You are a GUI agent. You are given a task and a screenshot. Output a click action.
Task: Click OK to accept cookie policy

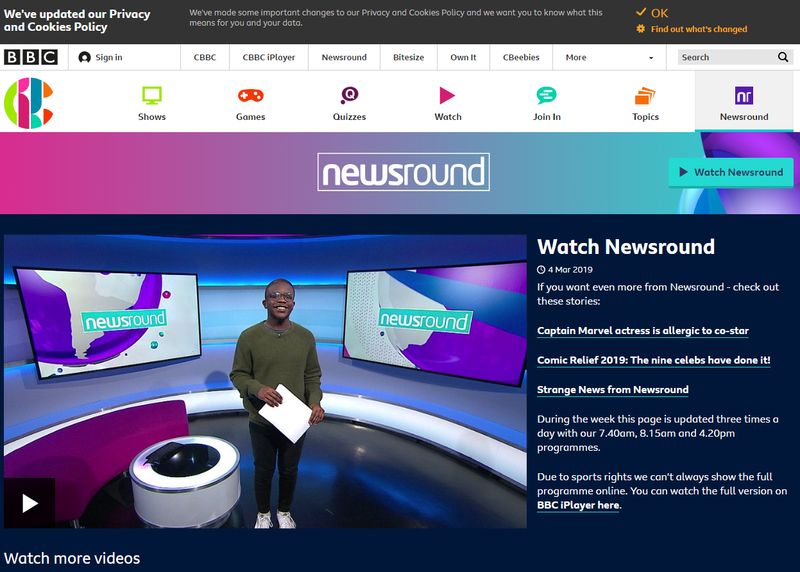[x=659, y=13]
